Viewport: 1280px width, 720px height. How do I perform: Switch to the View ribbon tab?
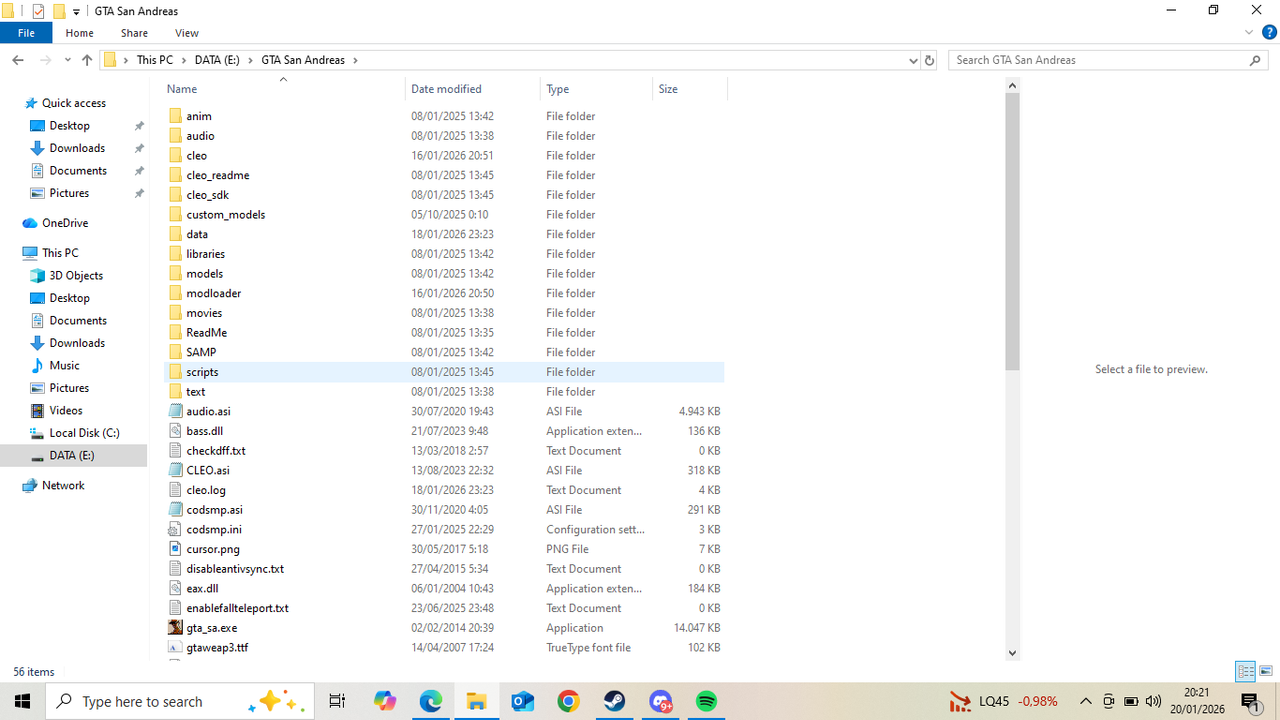186,33
